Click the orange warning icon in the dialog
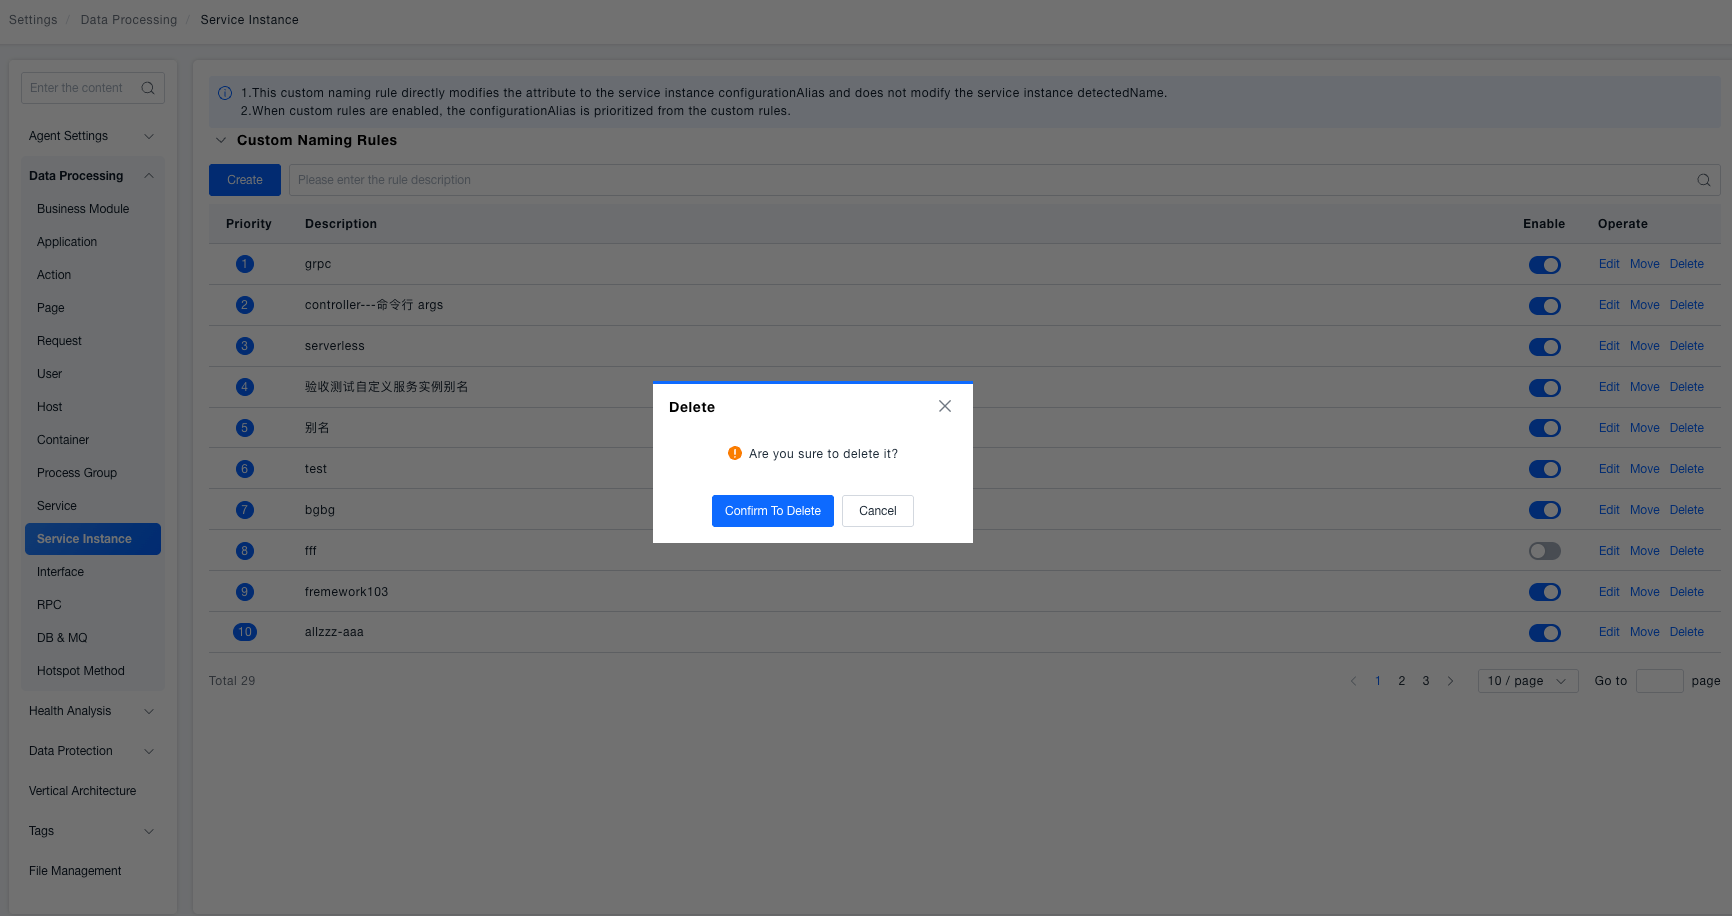This screenshot has height=916, width=1732. (x=735, y=453)
